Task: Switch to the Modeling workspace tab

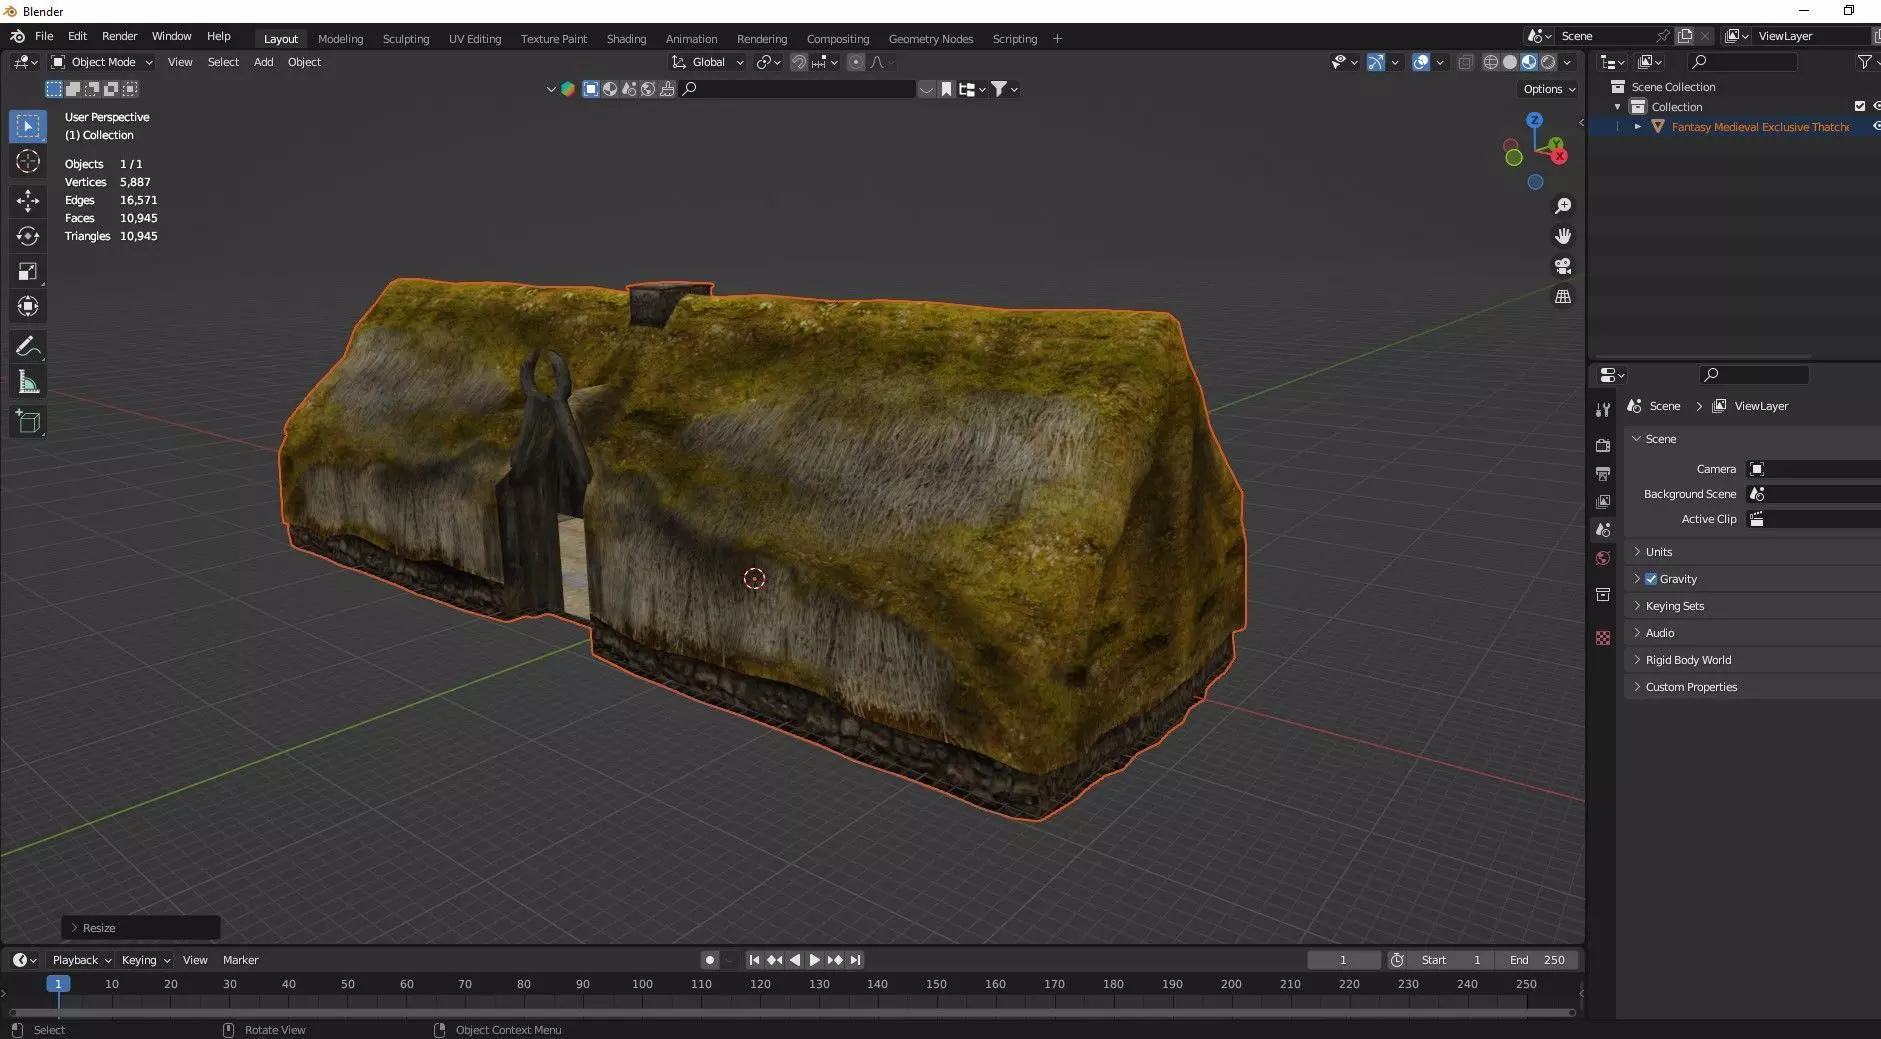Action: [340, 39]
